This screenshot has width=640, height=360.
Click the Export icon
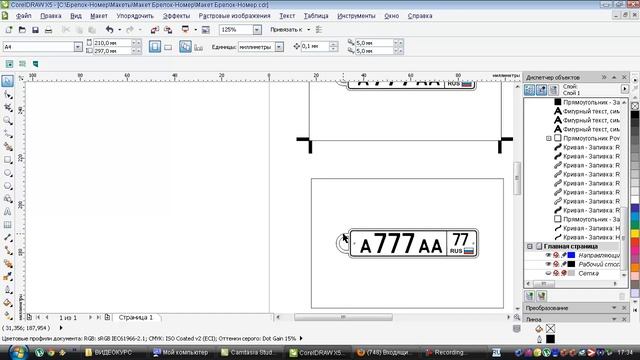(x=168, y=30)
